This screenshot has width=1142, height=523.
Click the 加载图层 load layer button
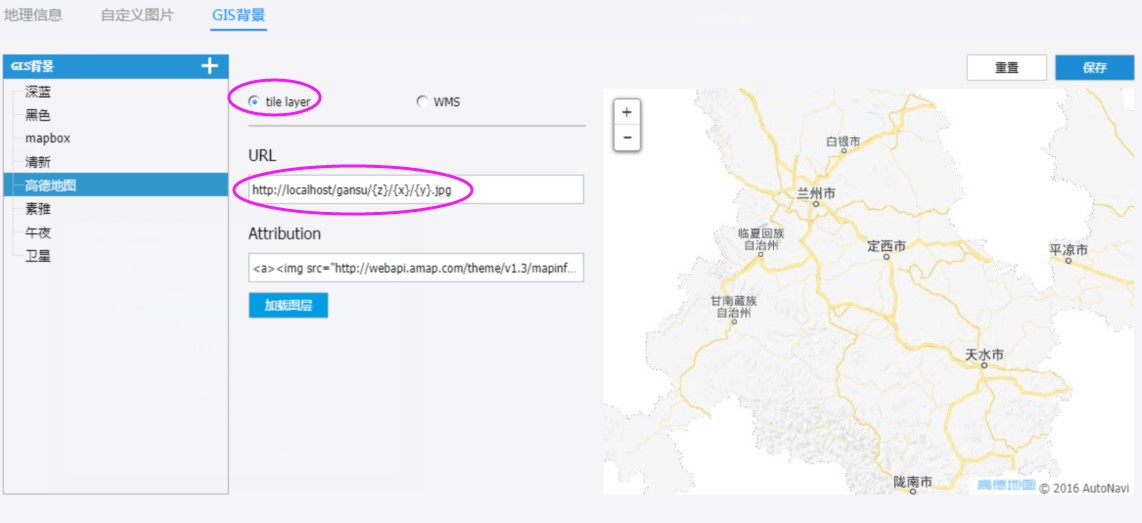click(288, 306)
